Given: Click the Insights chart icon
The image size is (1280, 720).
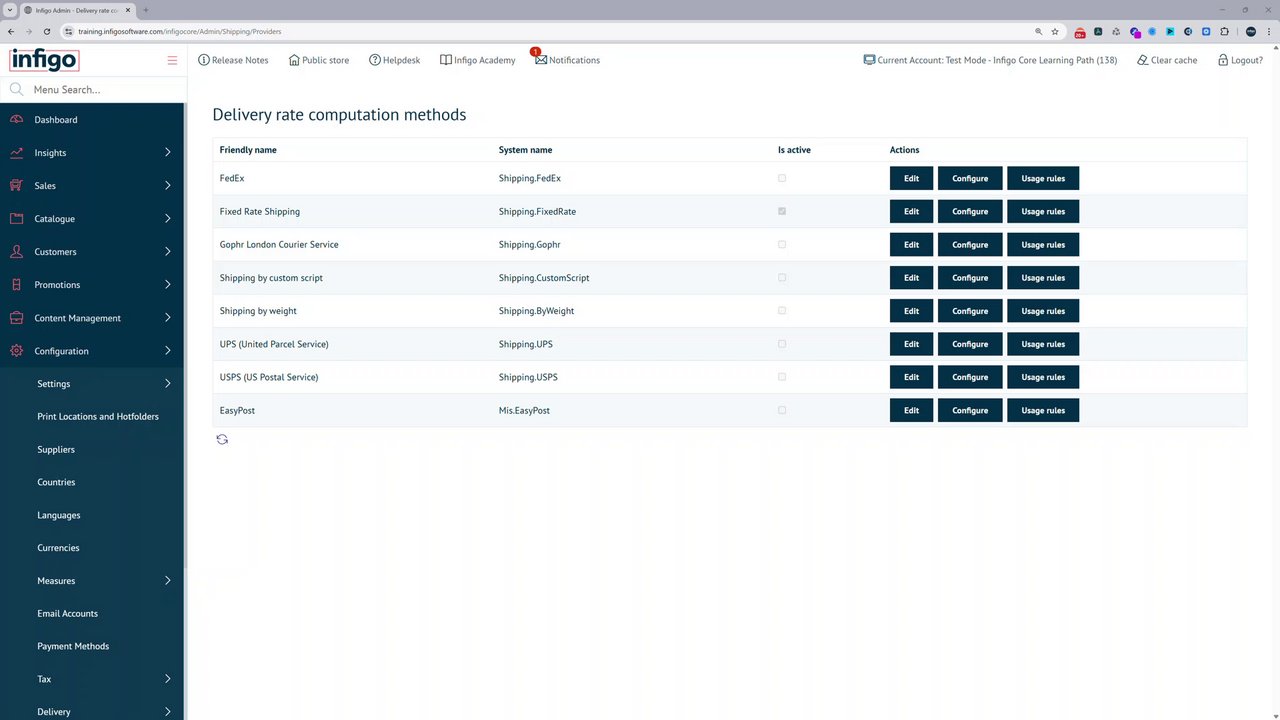Looking at the screenshot, I should (16, 153).
